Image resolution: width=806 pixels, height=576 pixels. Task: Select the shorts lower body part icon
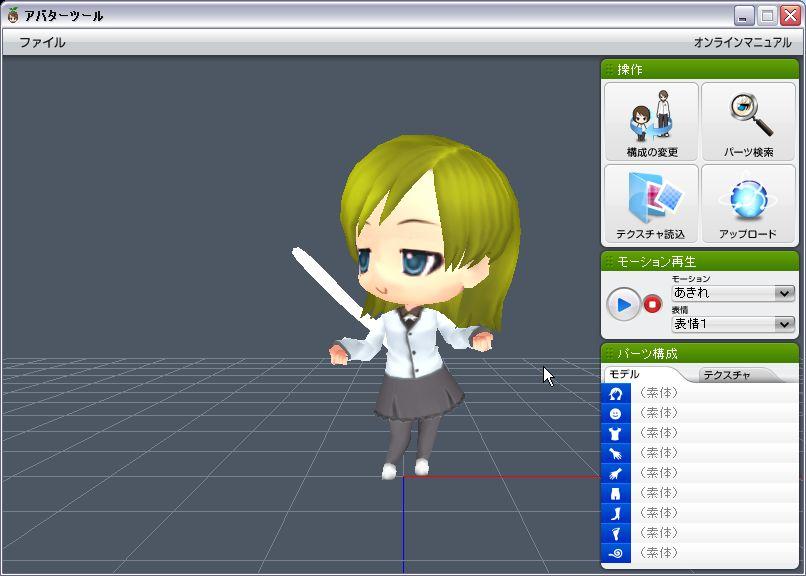pyautogui.click(x=616, y=493)
